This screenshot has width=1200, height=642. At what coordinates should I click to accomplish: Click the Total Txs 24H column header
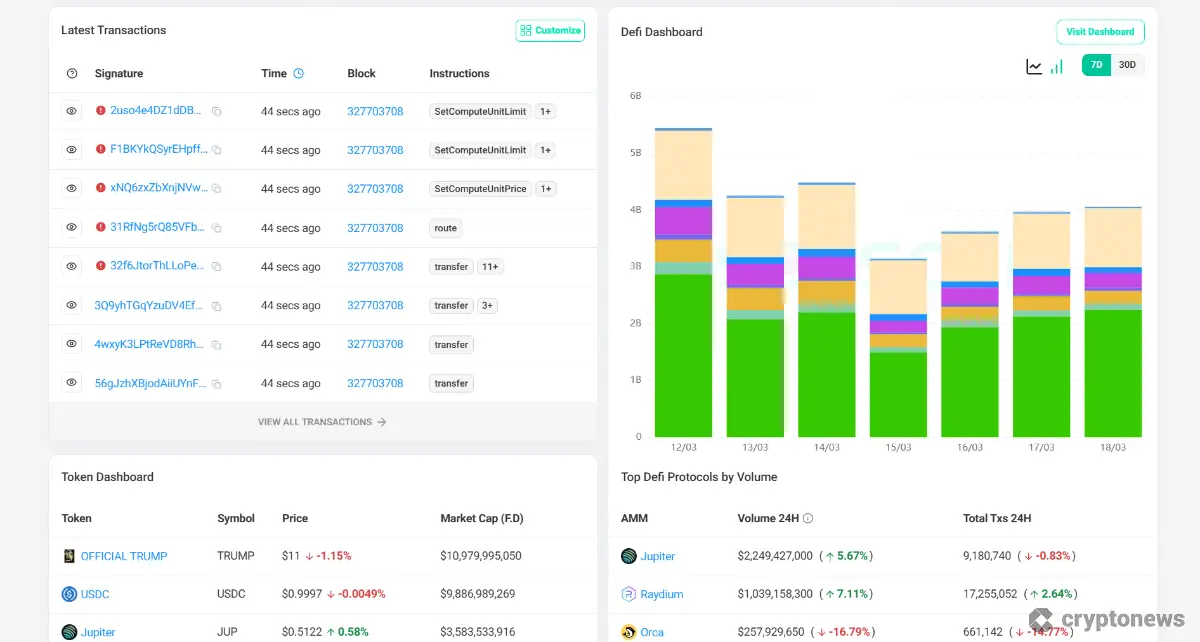tap(997, 518)
